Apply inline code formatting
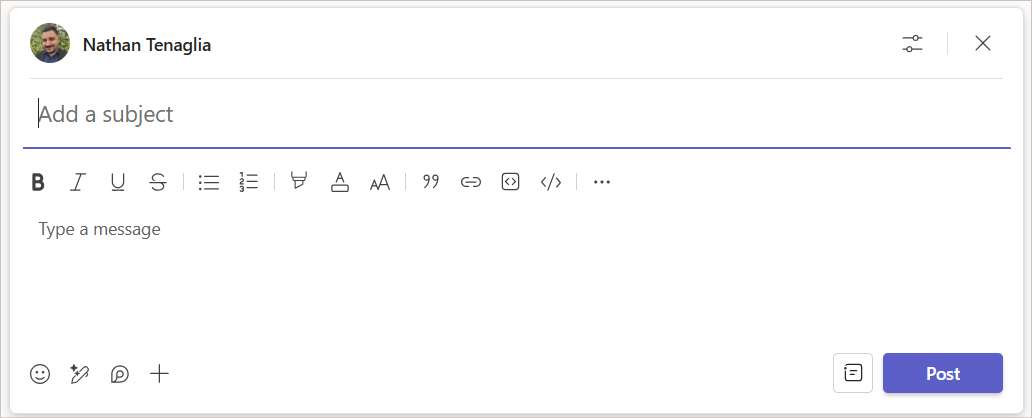This screenshot has height=418, width=1032. click(551, 182)
